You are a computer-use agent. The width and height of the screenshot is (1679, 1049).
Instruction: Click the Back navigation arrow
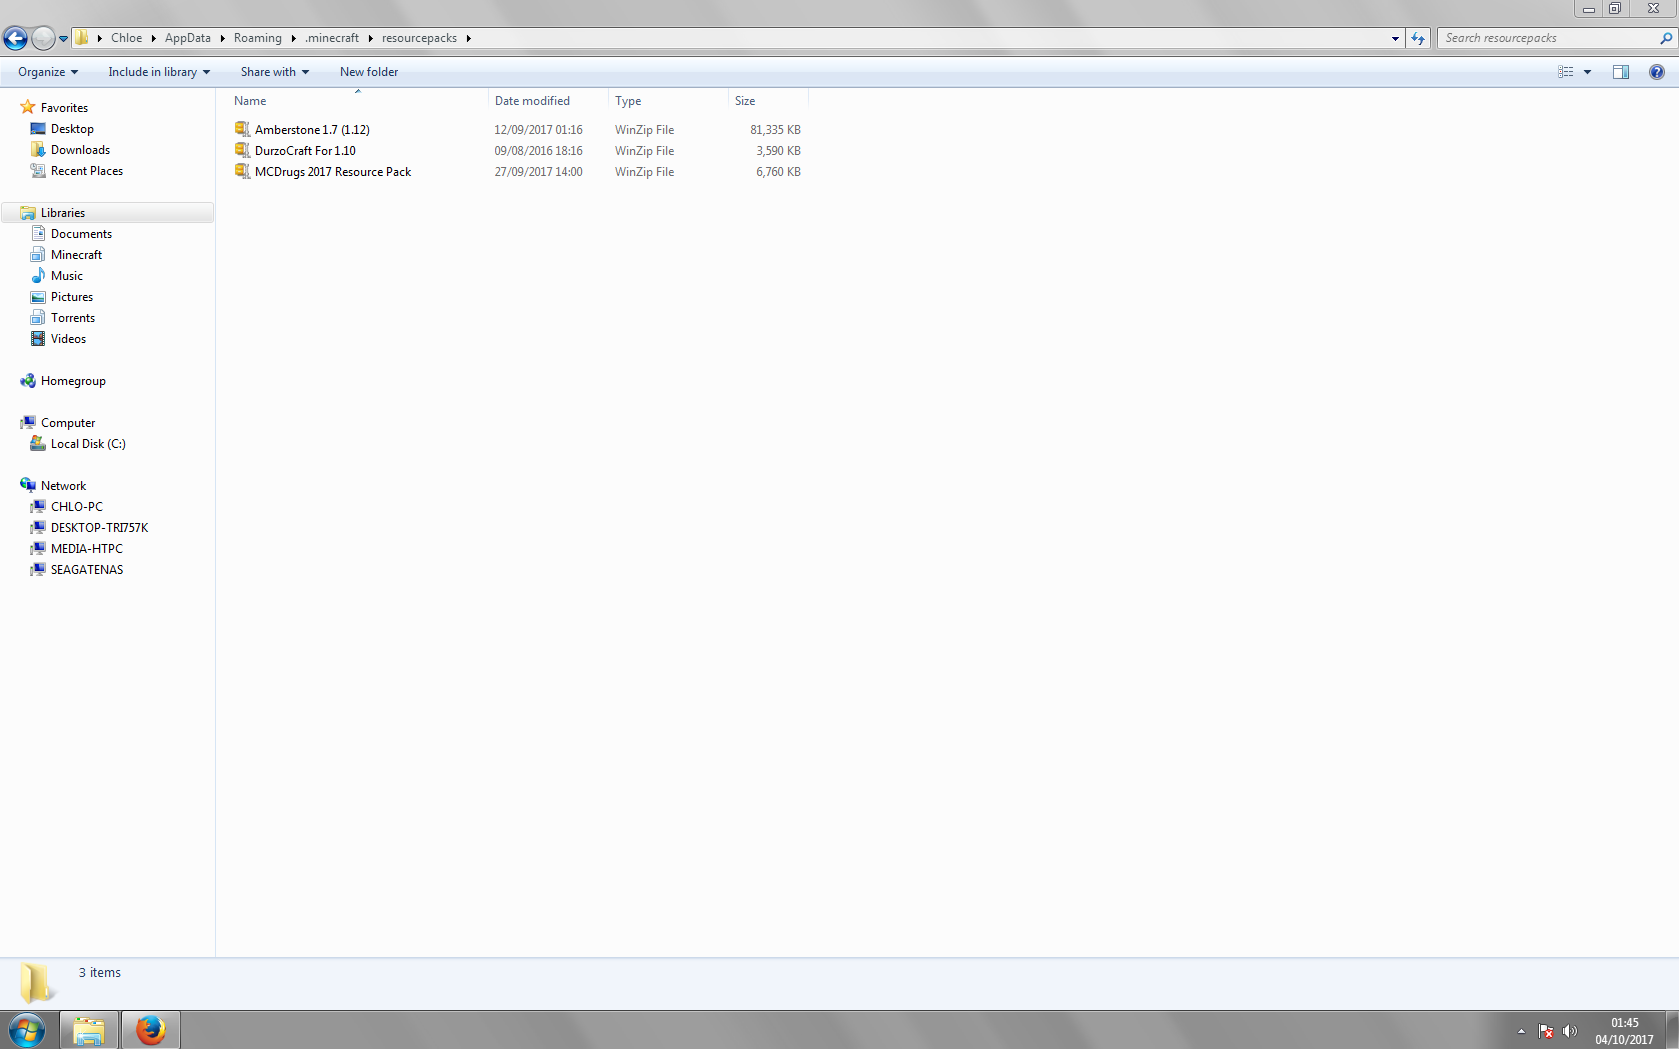pyautogui.click(x=16, y=38)
